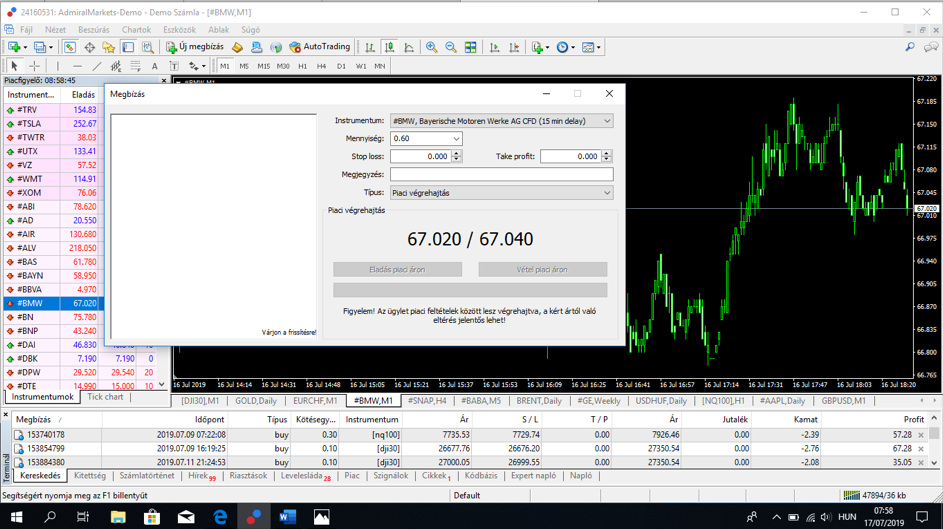Toggle the AutoTrading button
943x529 pixels.
tap(319, 47)
